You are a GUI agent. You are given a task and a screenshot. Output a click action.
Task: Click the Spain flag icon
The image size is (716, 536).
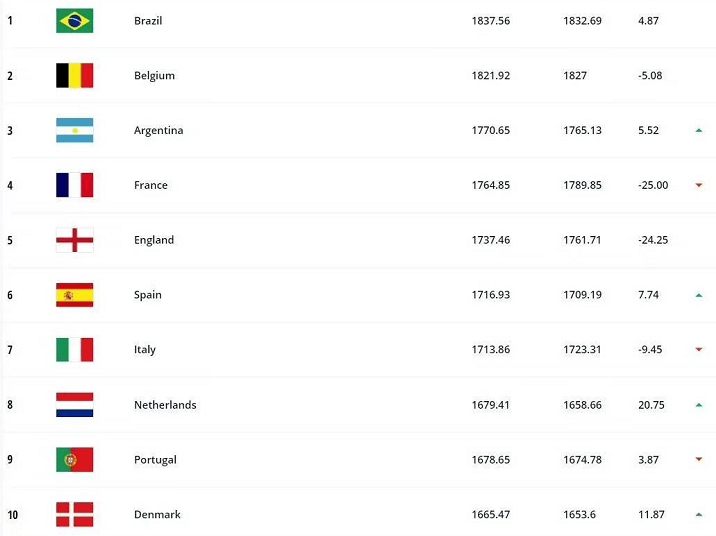pyautogui.click(x=74, y=294)
